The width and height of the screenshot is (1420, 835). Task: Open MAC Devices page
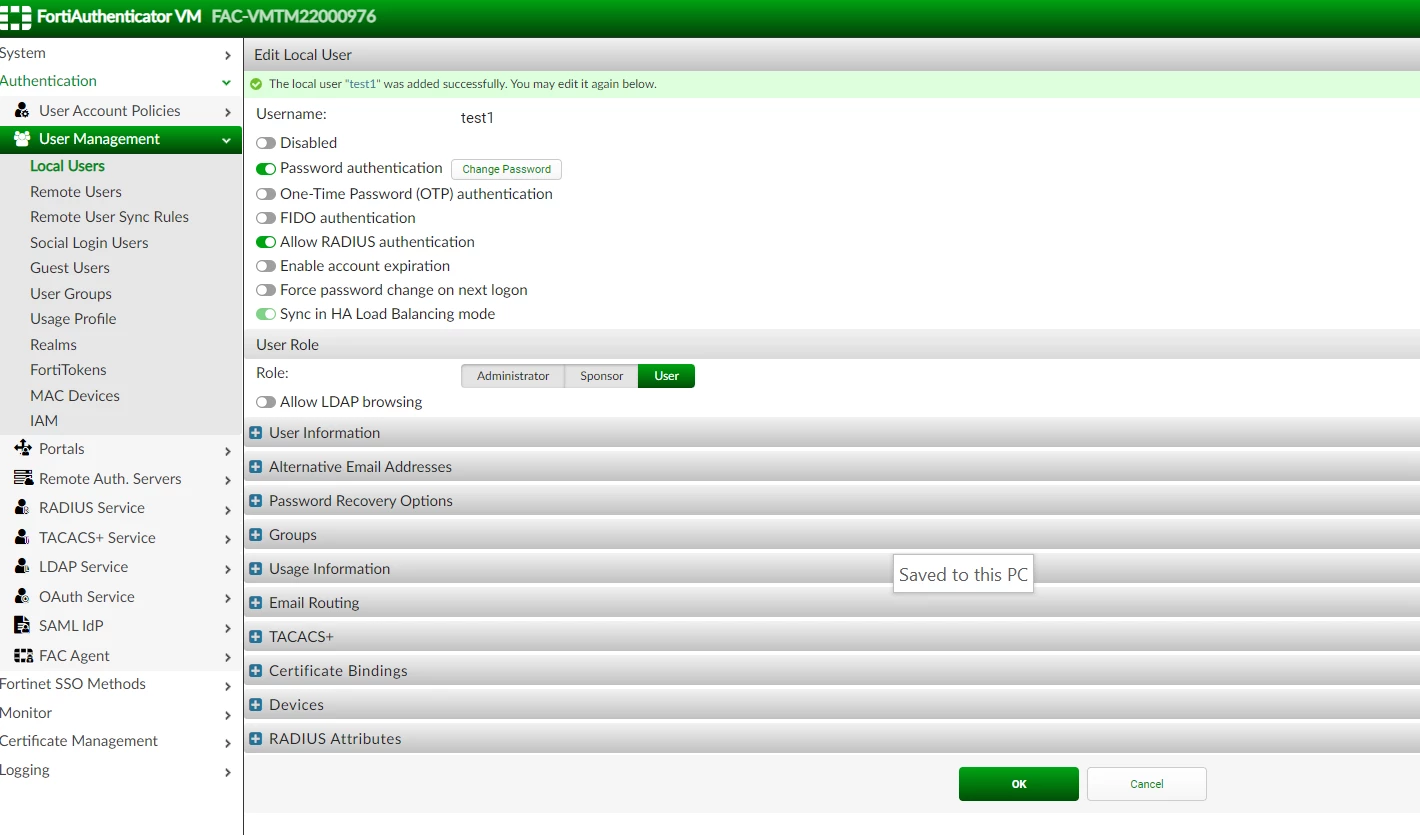75,396
